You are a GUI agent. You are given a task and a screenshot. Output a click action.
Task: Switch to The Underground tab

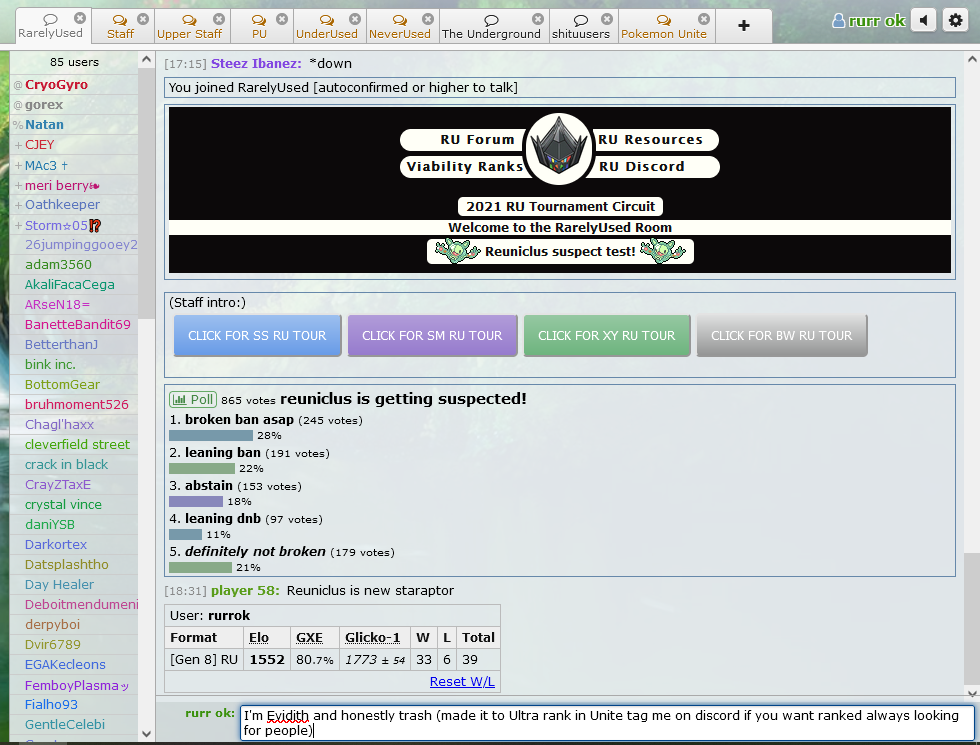pyautogui.click(x=491, y=27)
